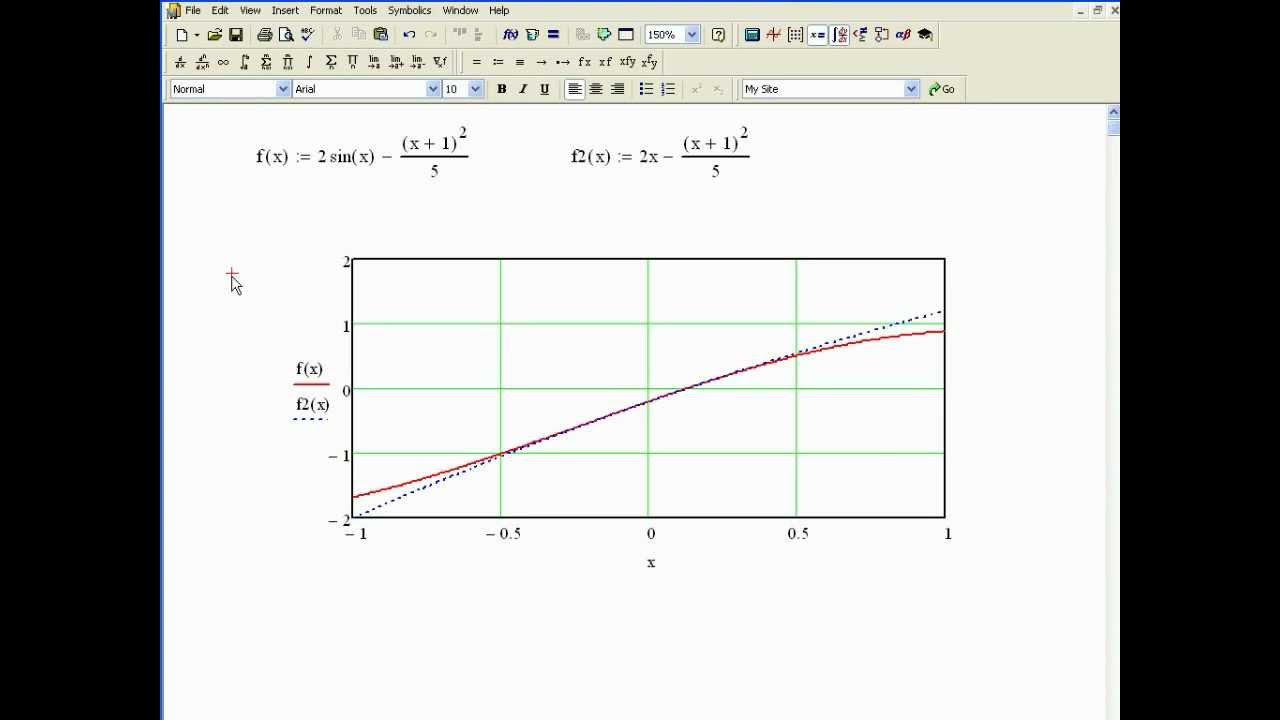Click the Insert Component puzzle icon
This screenshot has height=720, width=1280.
tap(604, 35)
